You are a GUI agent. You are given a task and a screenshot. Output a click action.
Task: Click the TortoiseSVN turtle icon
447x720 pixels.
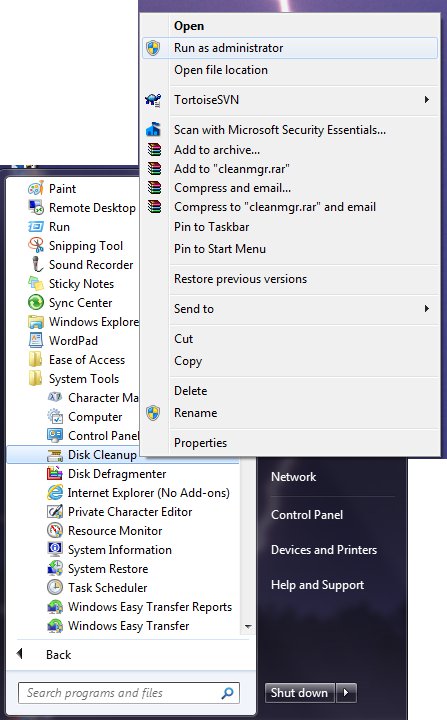[x=153, y=100]
